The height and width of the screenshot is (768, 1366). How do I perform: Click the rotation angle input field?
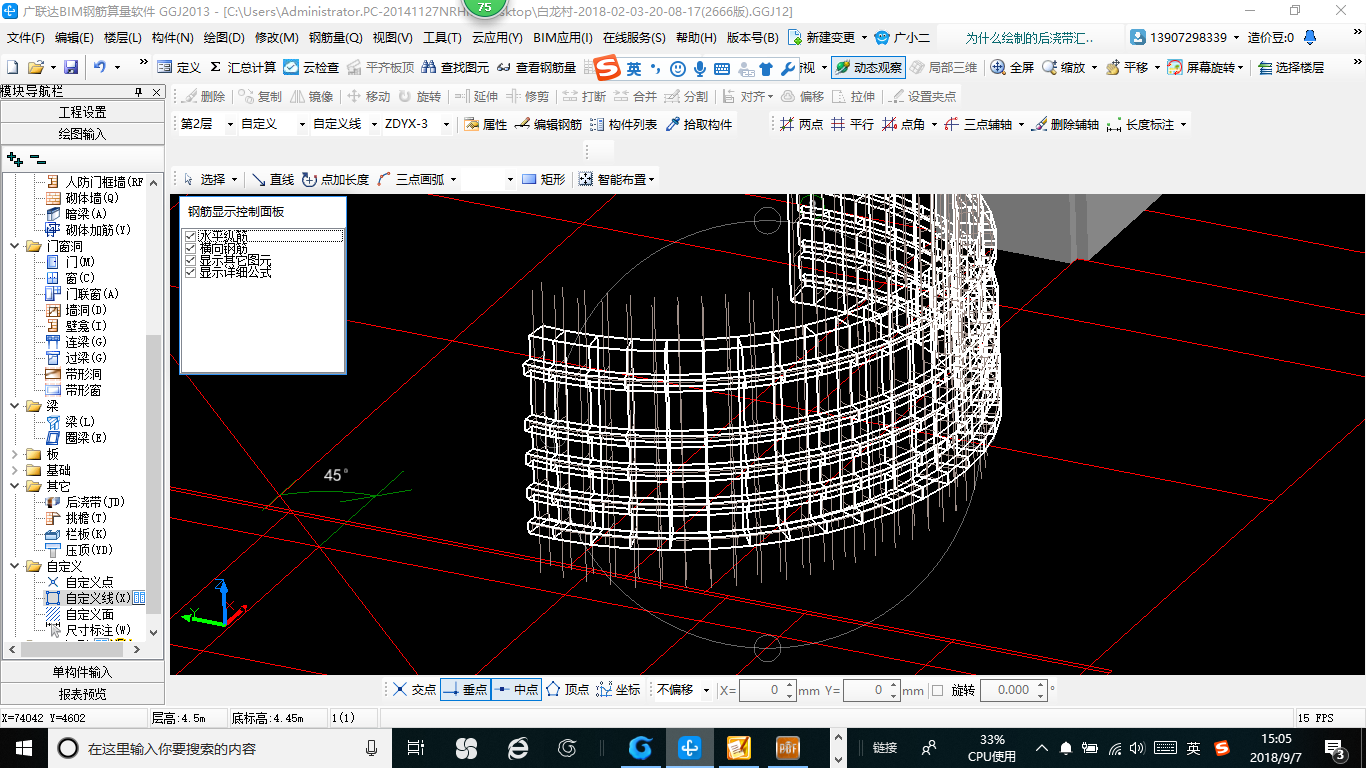(1013, 690)
